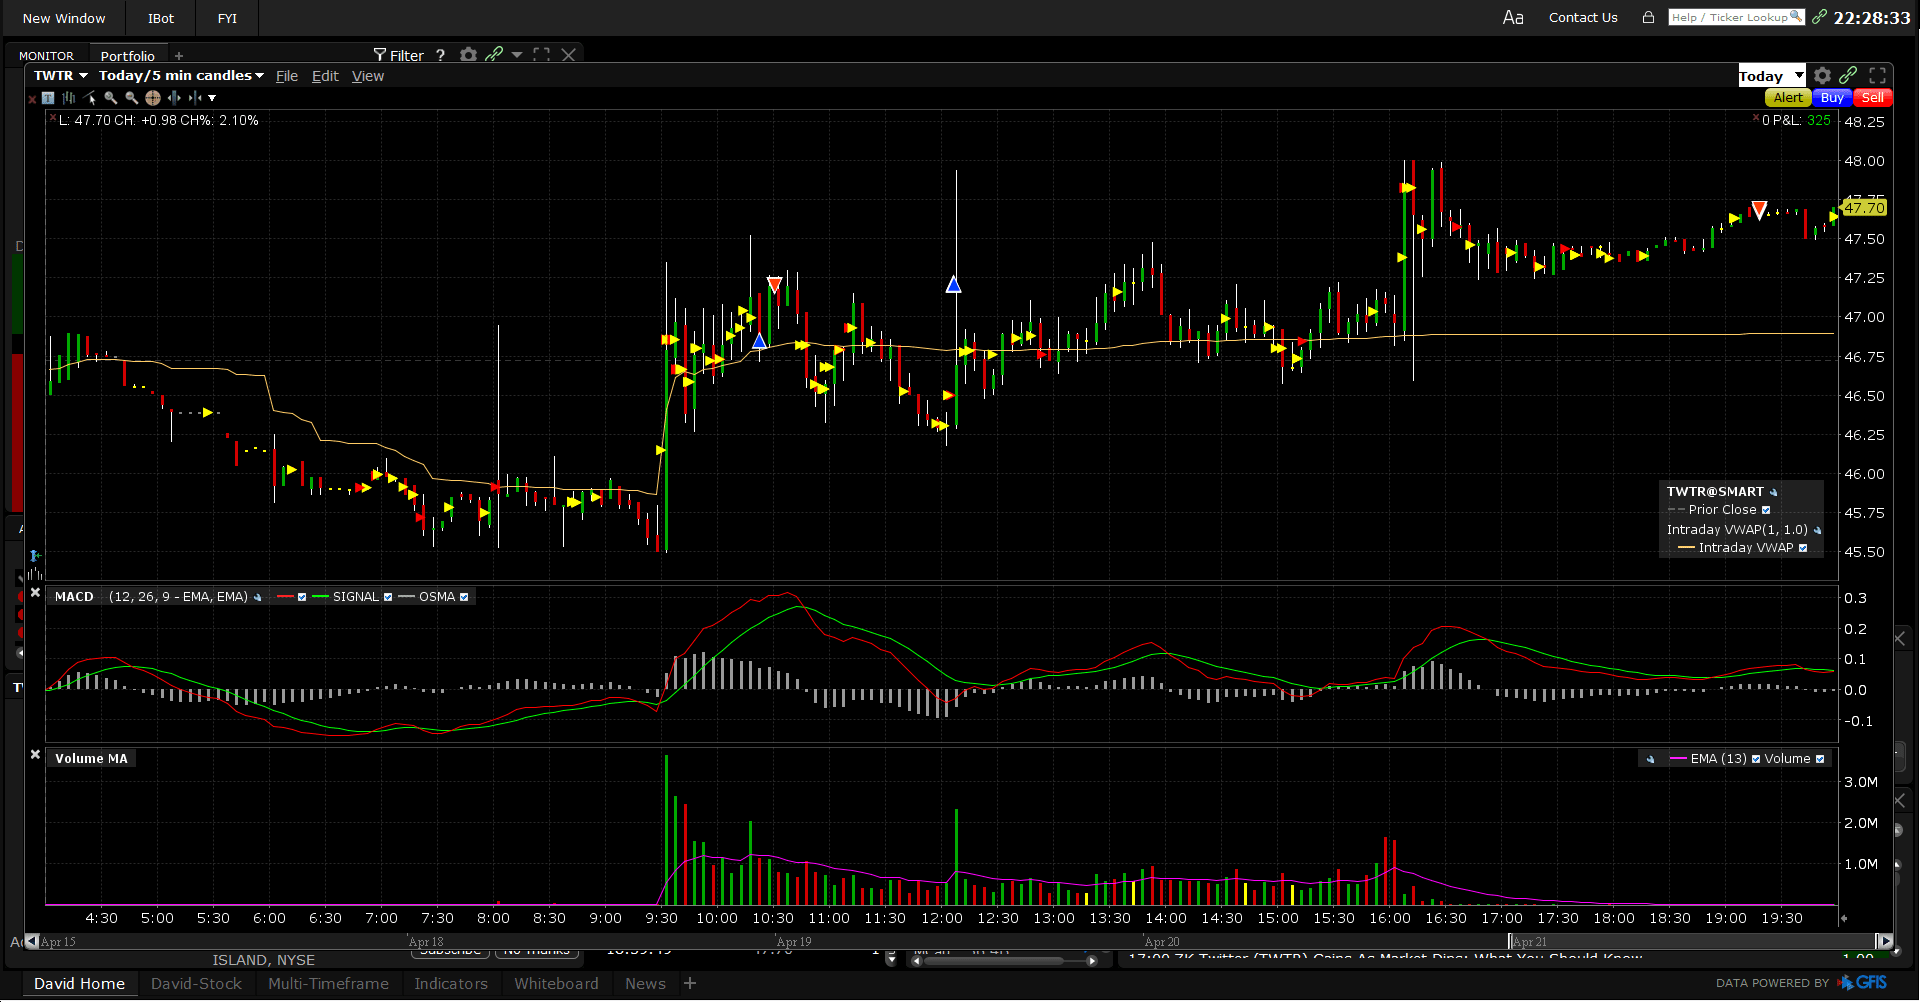Expand the Today/5 min candles dropdown
The image size is (1920, 1002).
click(x=181, y=76)
